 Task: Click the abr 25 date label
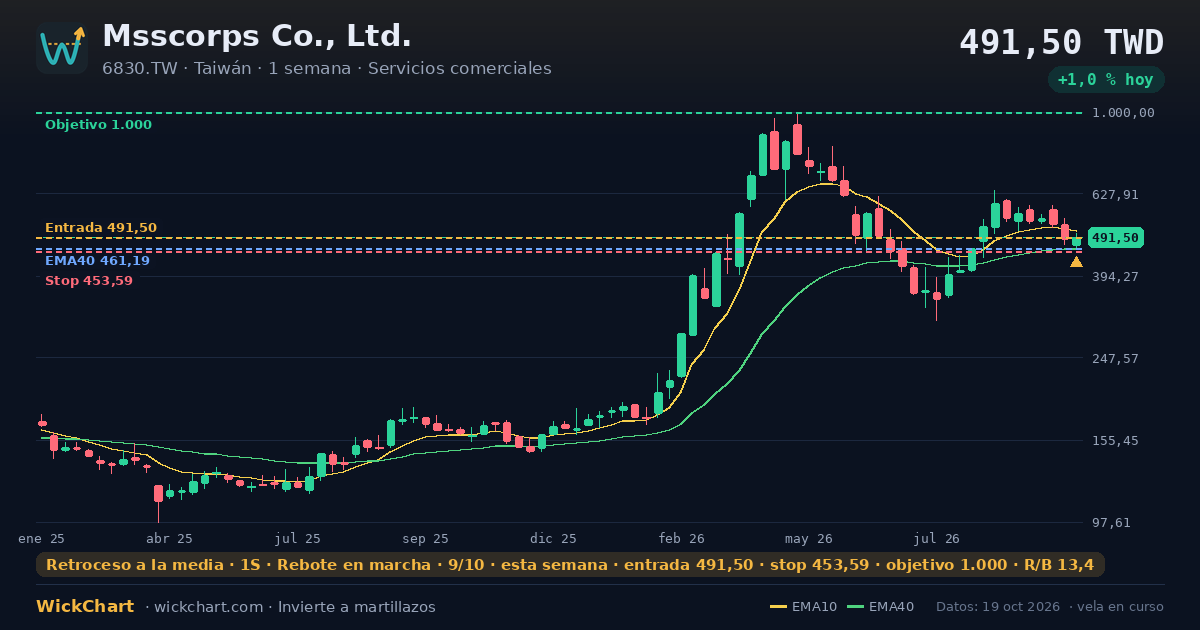[170, 539]
